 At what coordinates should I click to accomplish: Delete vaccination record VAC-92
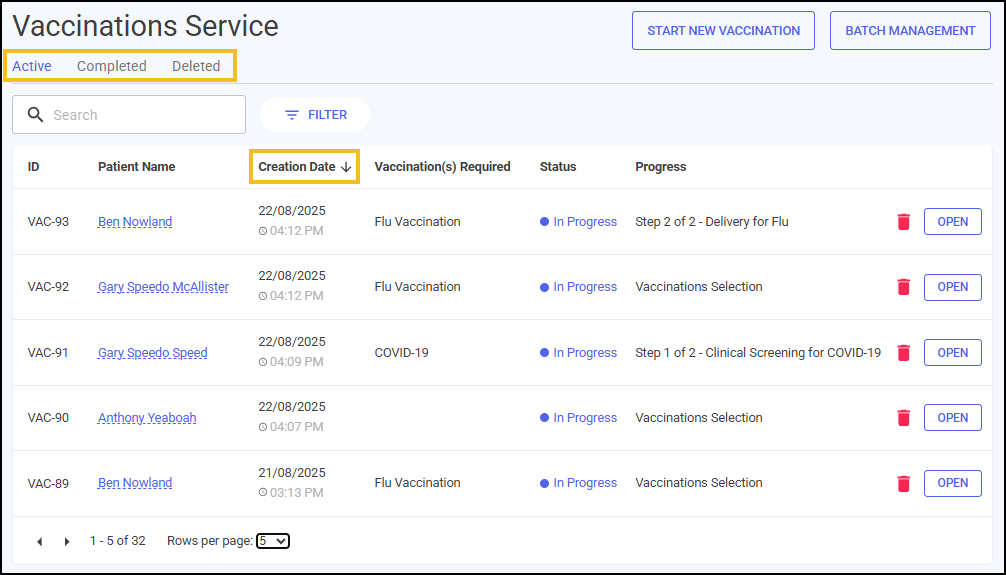[903, 287]
